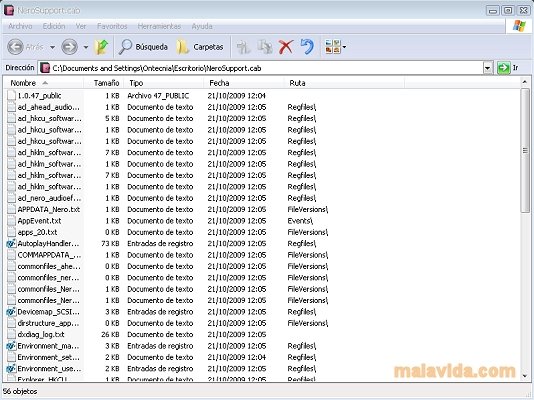The height and width of the screenshot is (400, 534).
Task: Click the 5 KB size cell
Action: (x=112, y=118)
